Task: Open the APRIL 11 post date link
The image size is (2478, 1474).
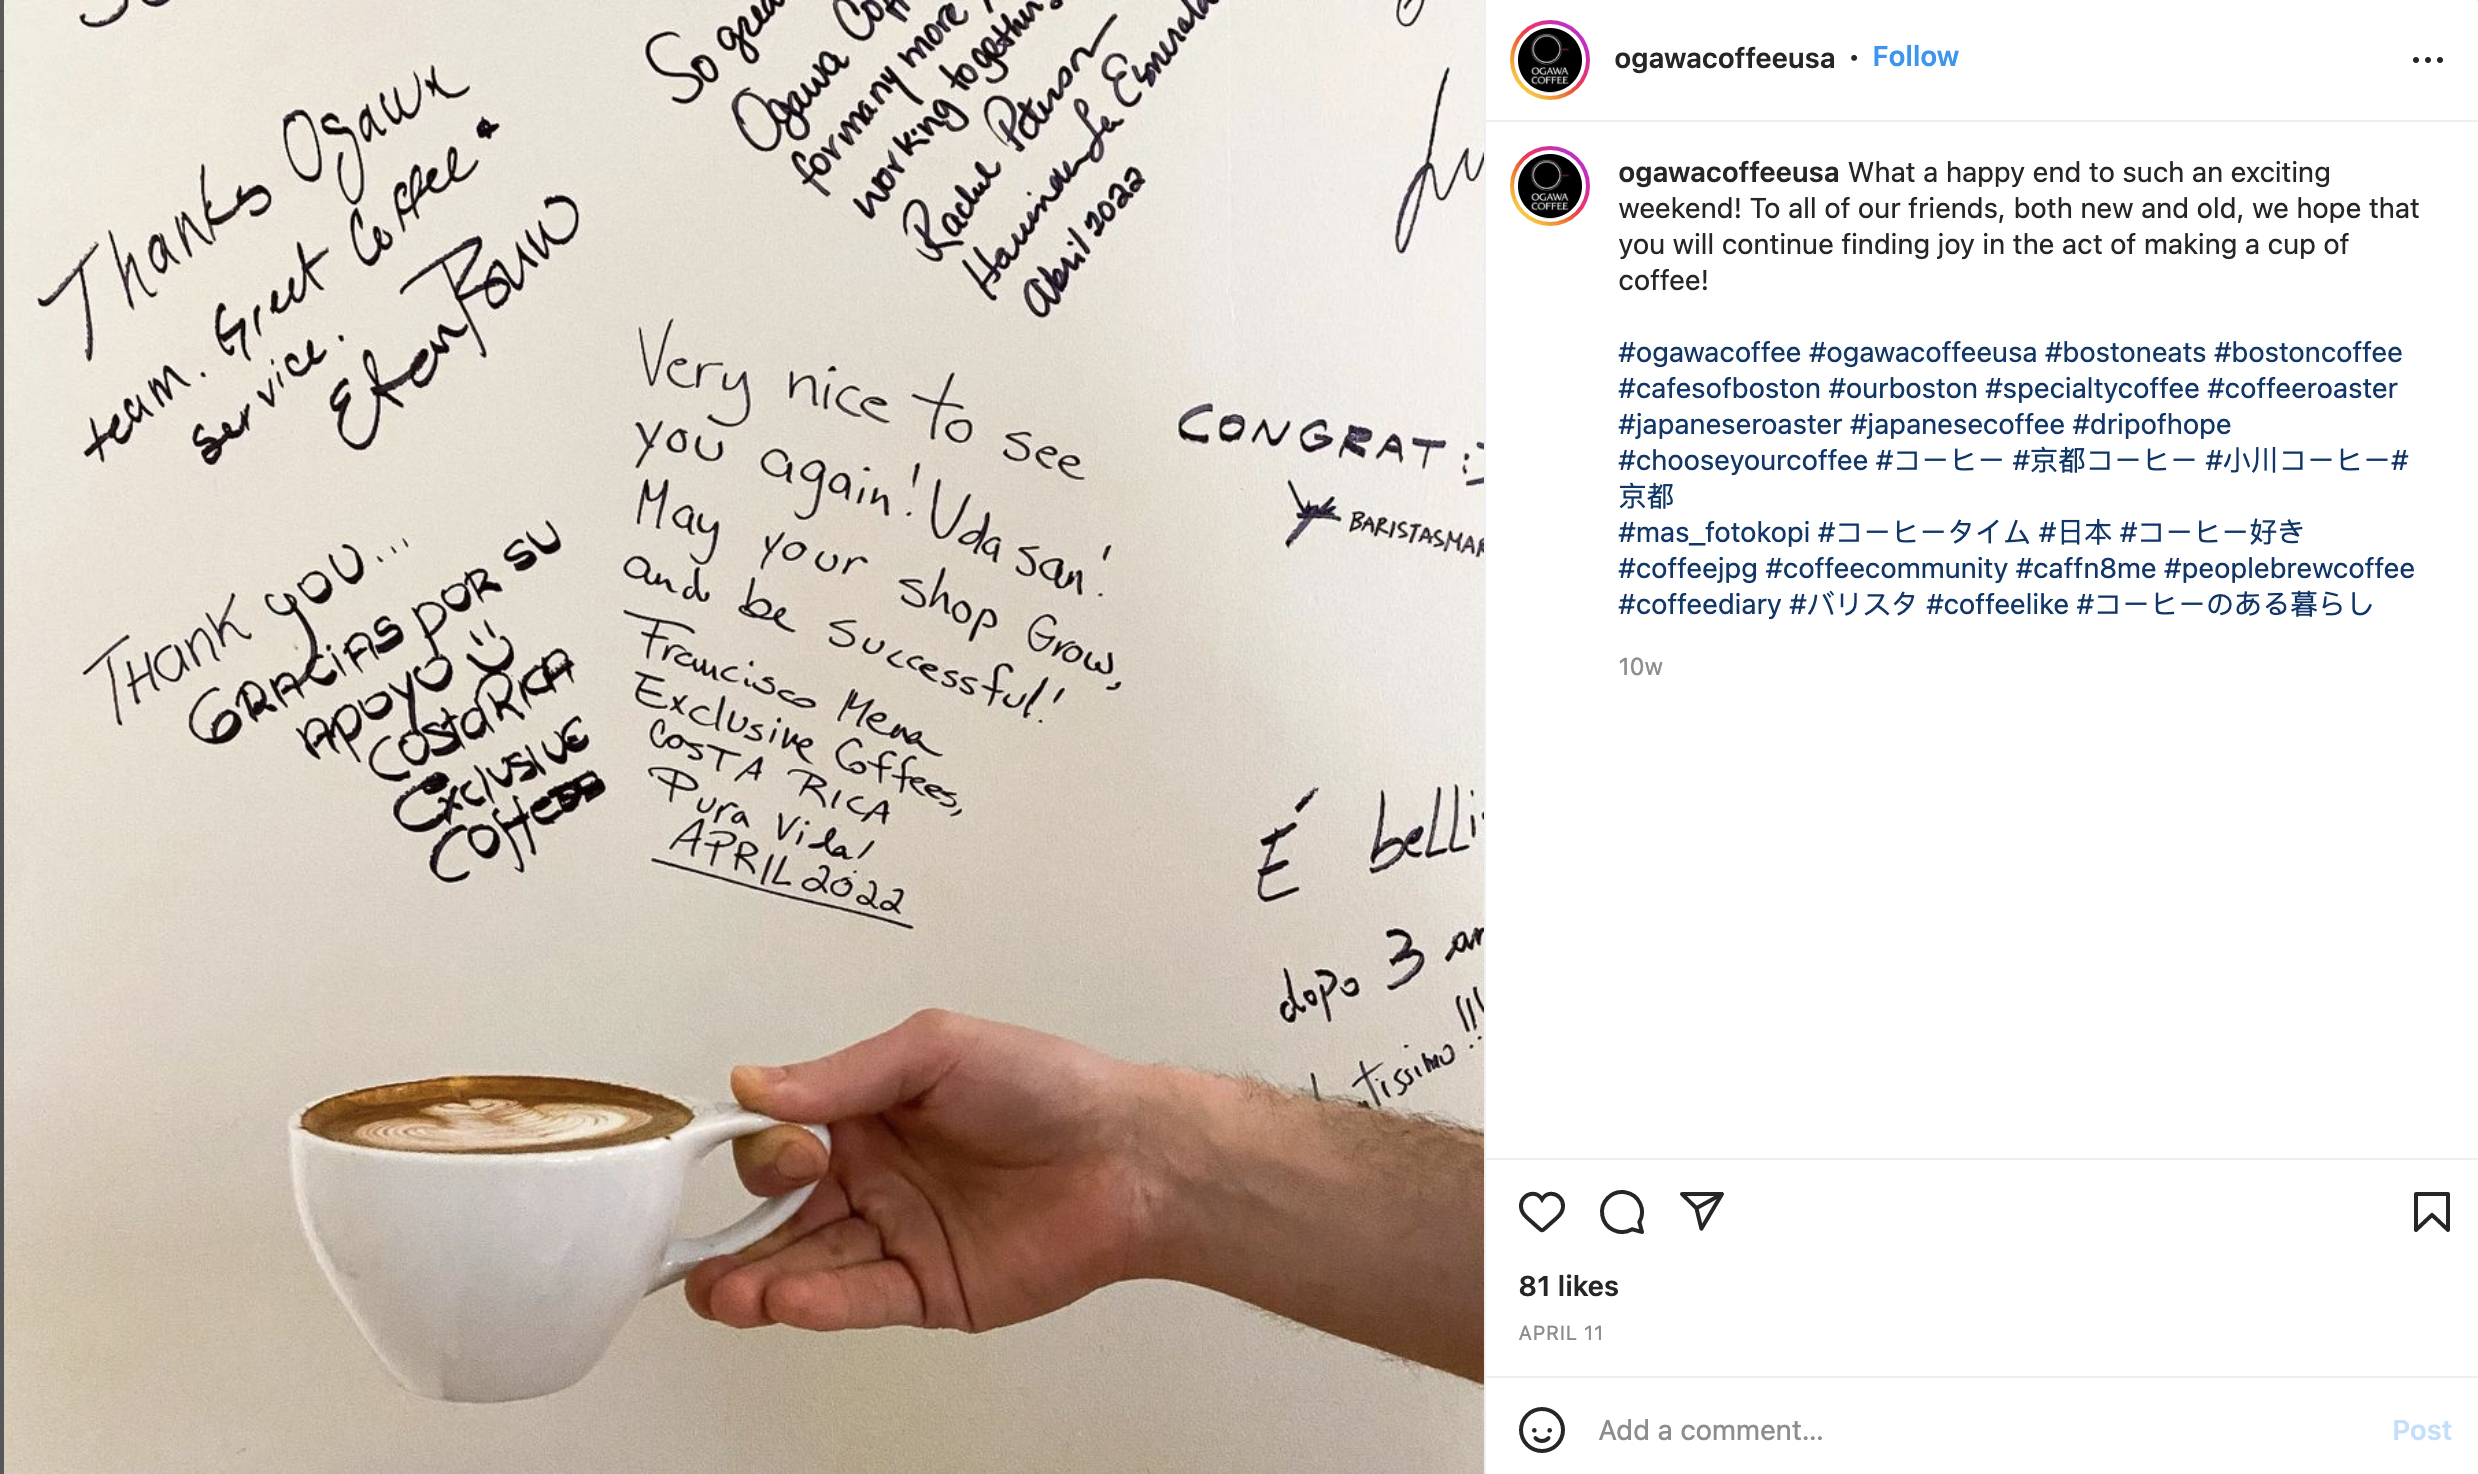Action: point(1560,1333)
